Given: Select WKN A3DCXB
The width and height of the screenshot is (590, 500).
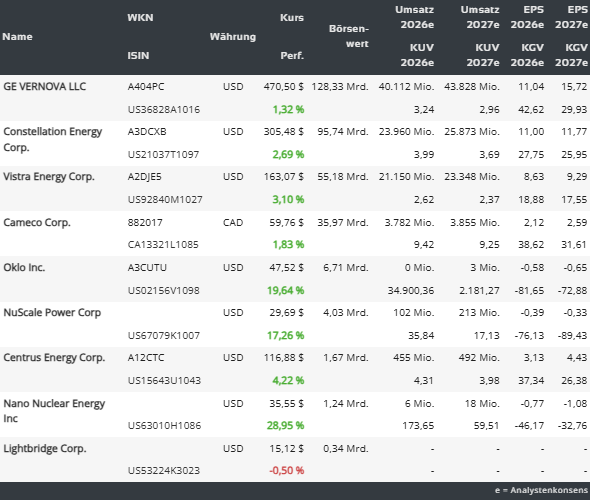Looking at the screenshot, I should tap(147, 132).
